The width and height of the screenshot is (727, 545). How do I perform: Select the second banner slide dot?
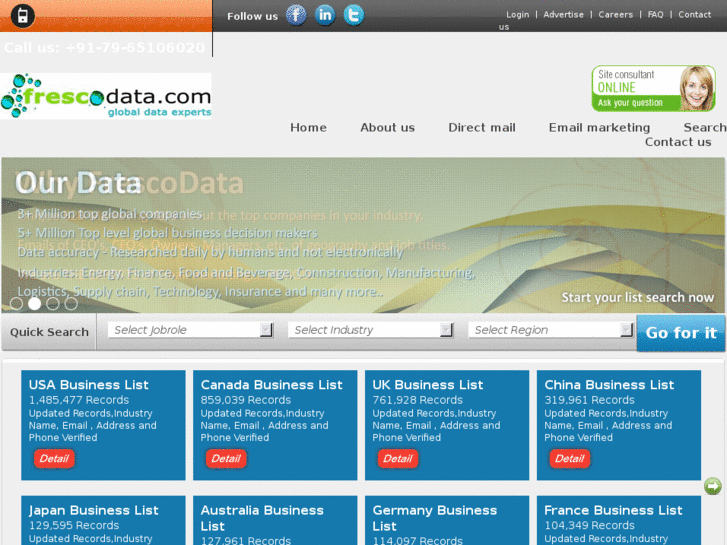[34, 304]
